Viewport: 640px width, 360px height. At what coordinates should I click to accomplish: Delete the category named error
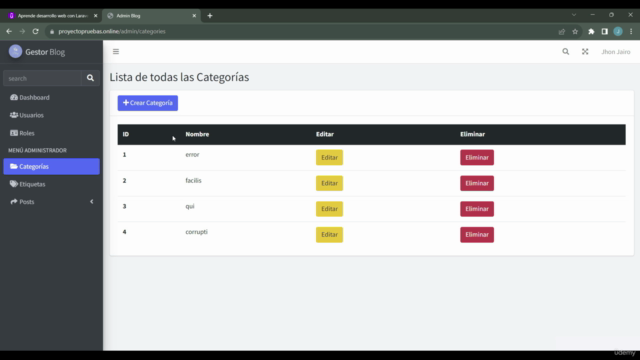pyautogui.click(x=477, y=158)
